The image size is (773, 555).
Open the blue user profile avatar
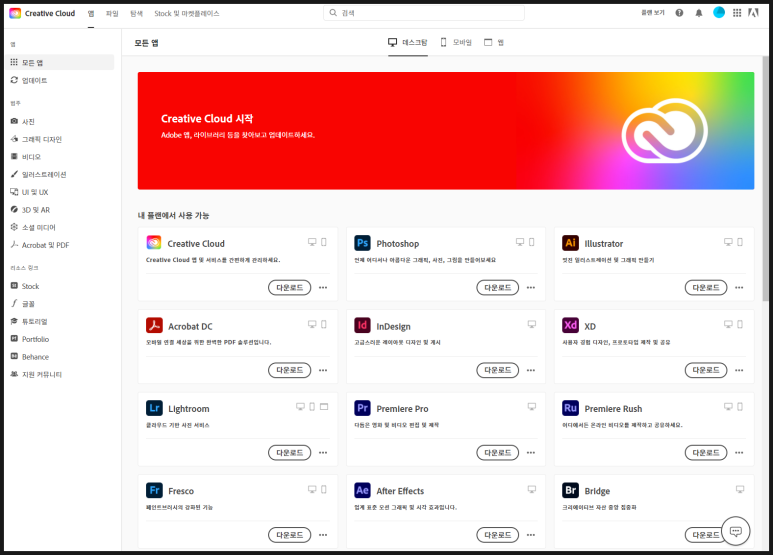click(x=719, y=13)
